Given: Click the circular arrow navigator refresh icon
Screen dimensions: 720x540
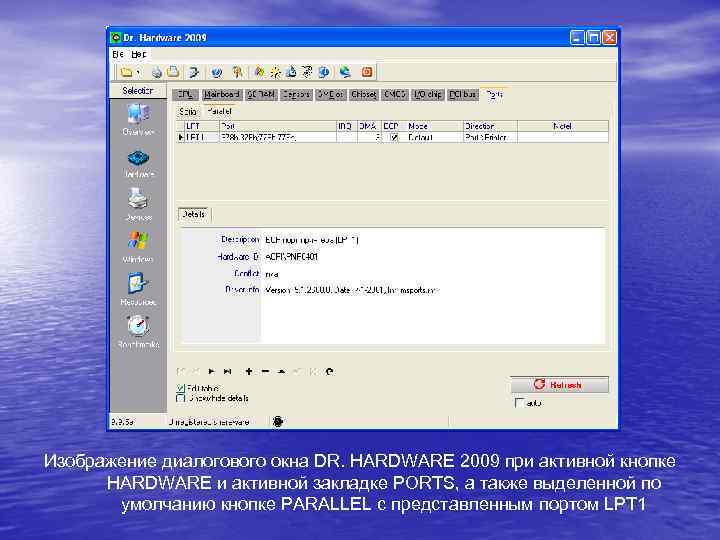Looking at the screenshot, I should click(329, 371).
